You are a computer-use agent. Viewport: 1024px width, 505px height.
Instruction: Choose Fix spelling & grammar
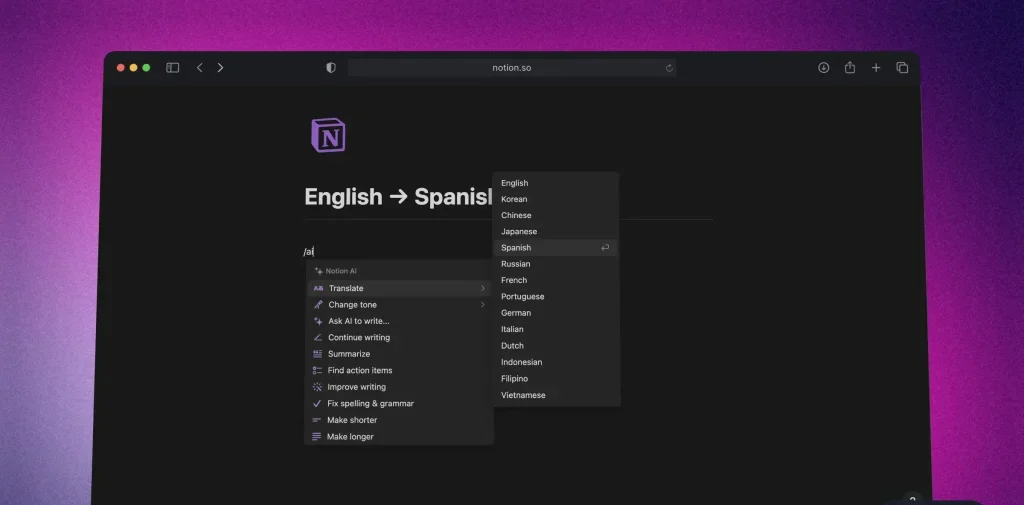pyautogui.click(x=370, y=403)
